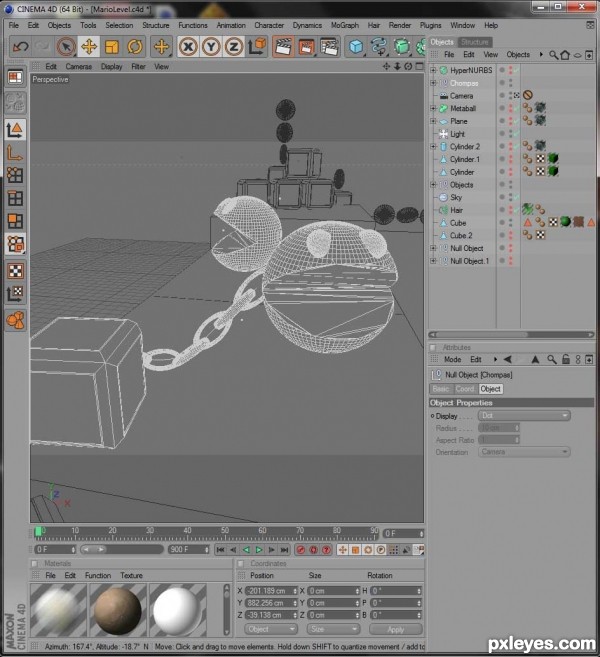
Task: Expand the Metaball tree node
Action: pyautogui.click(x=434, y=109)
